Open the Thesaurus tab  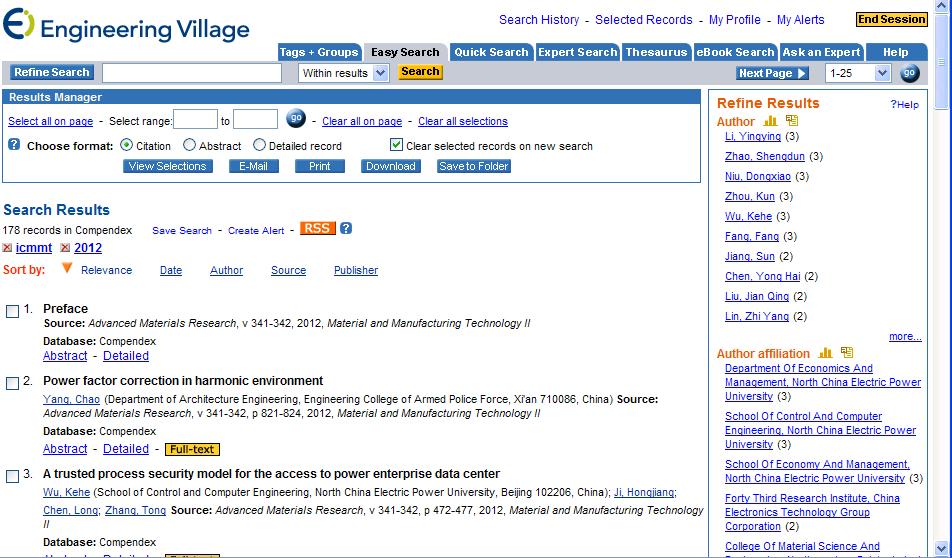coord(656,52)
